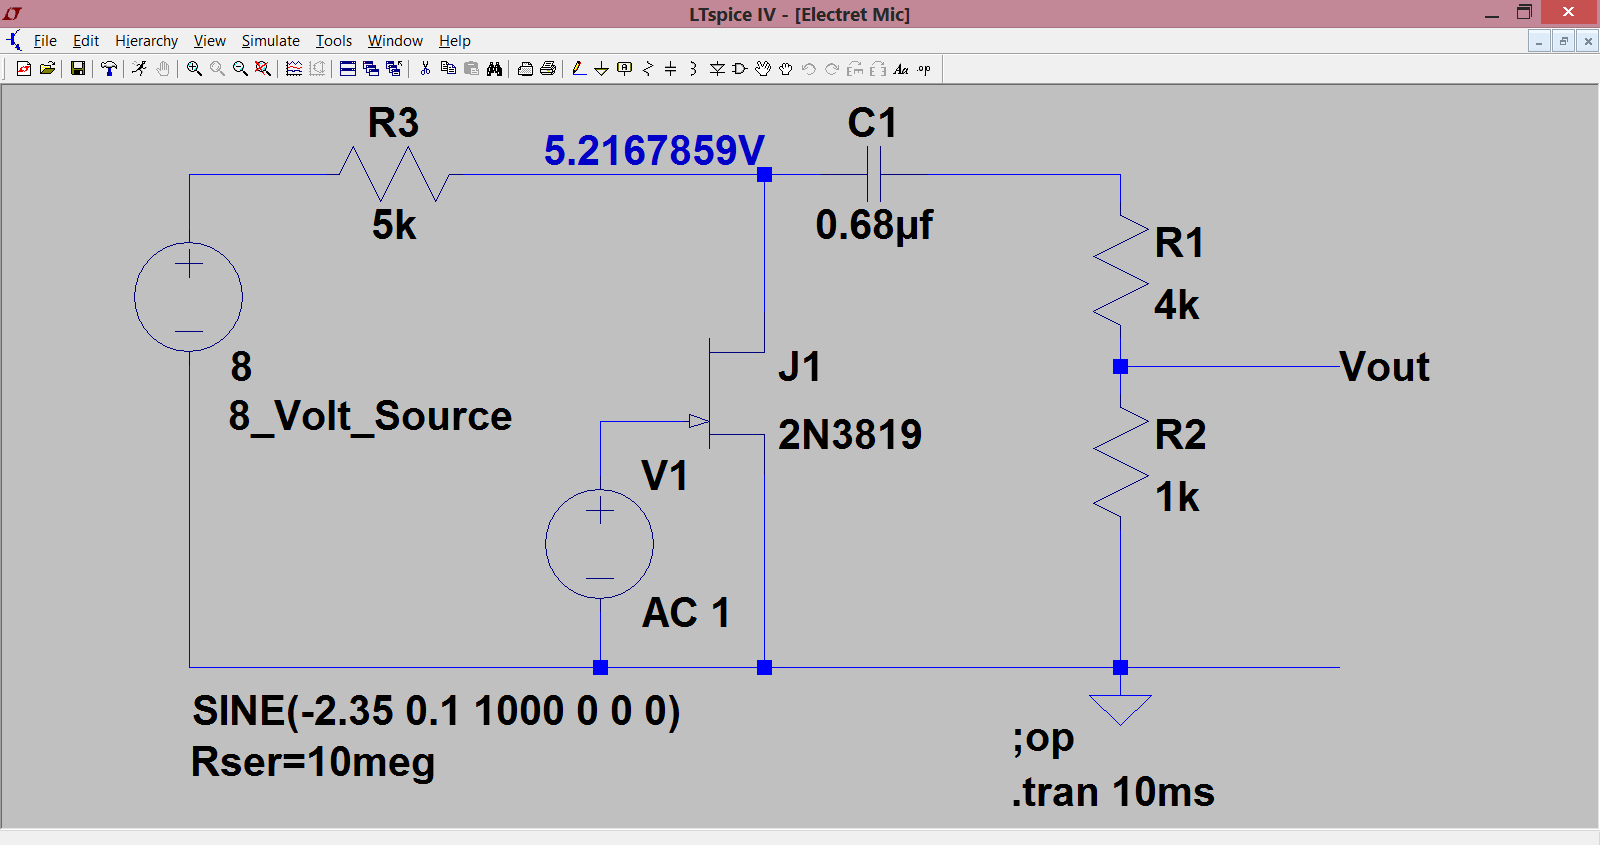Cascade windows using the toolbar icon
Viewport: 1600px width, 845px height.
371,69
